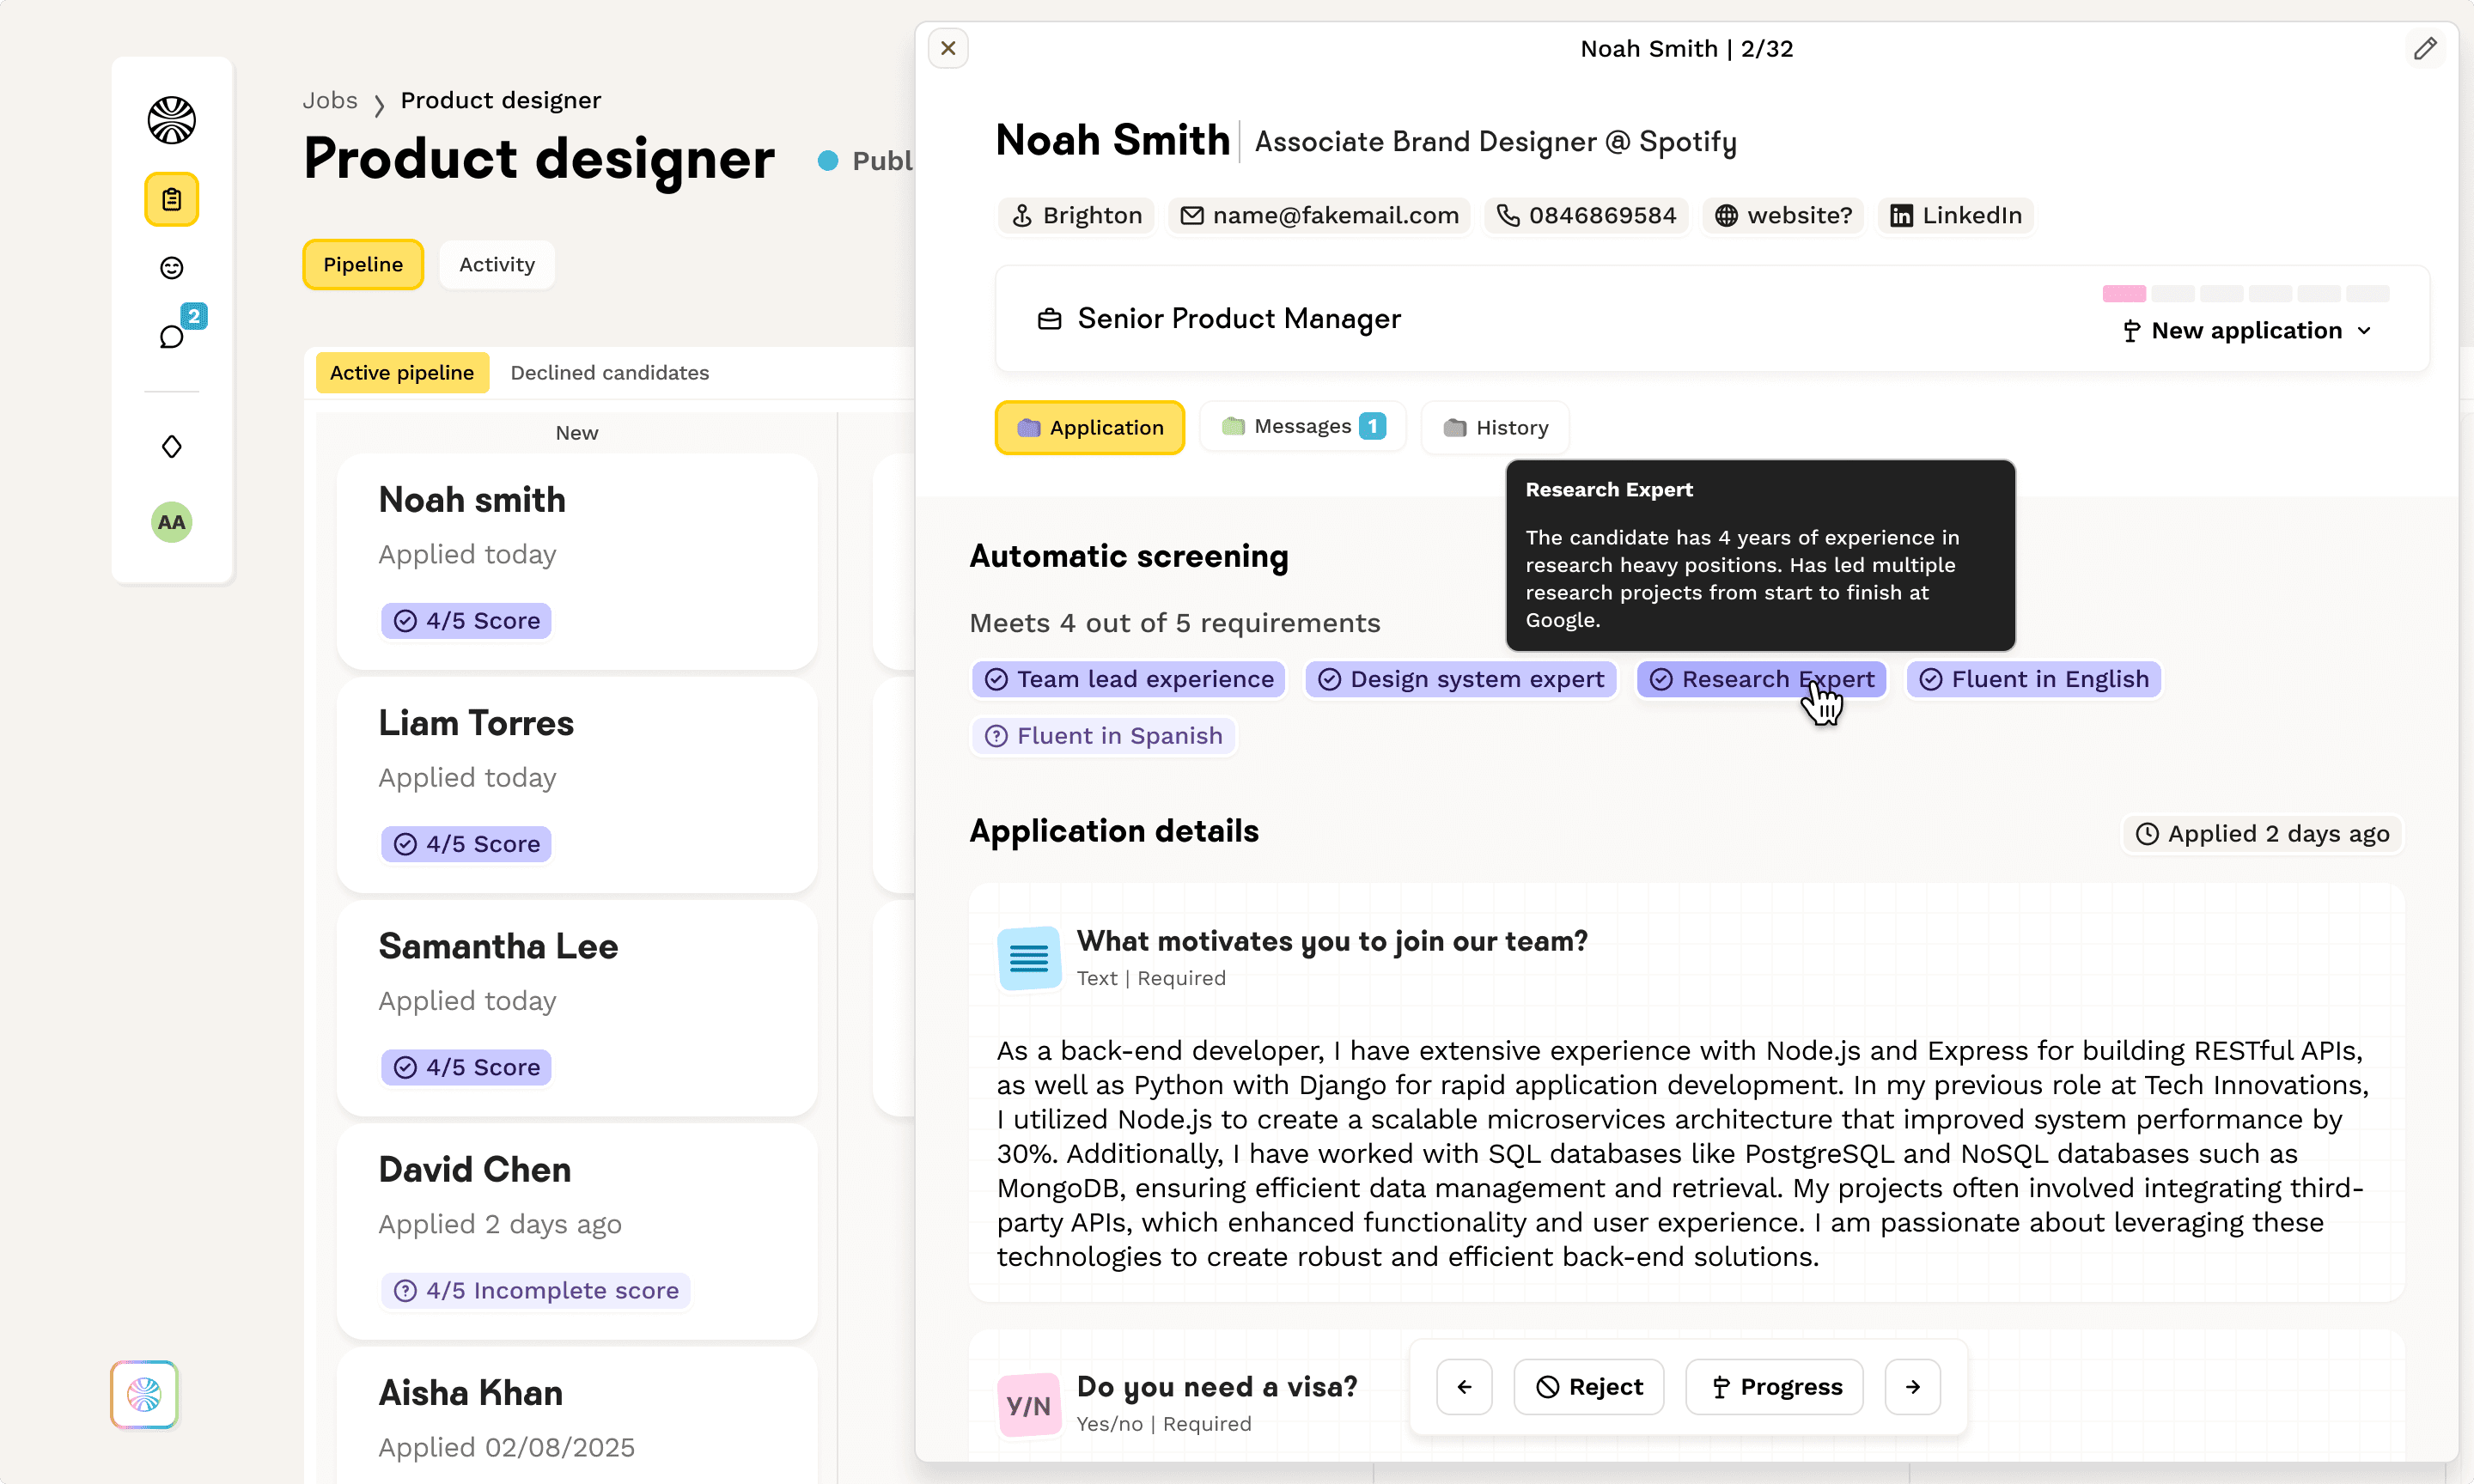Click the Design system expert requirement chip

coord(1460,679)
